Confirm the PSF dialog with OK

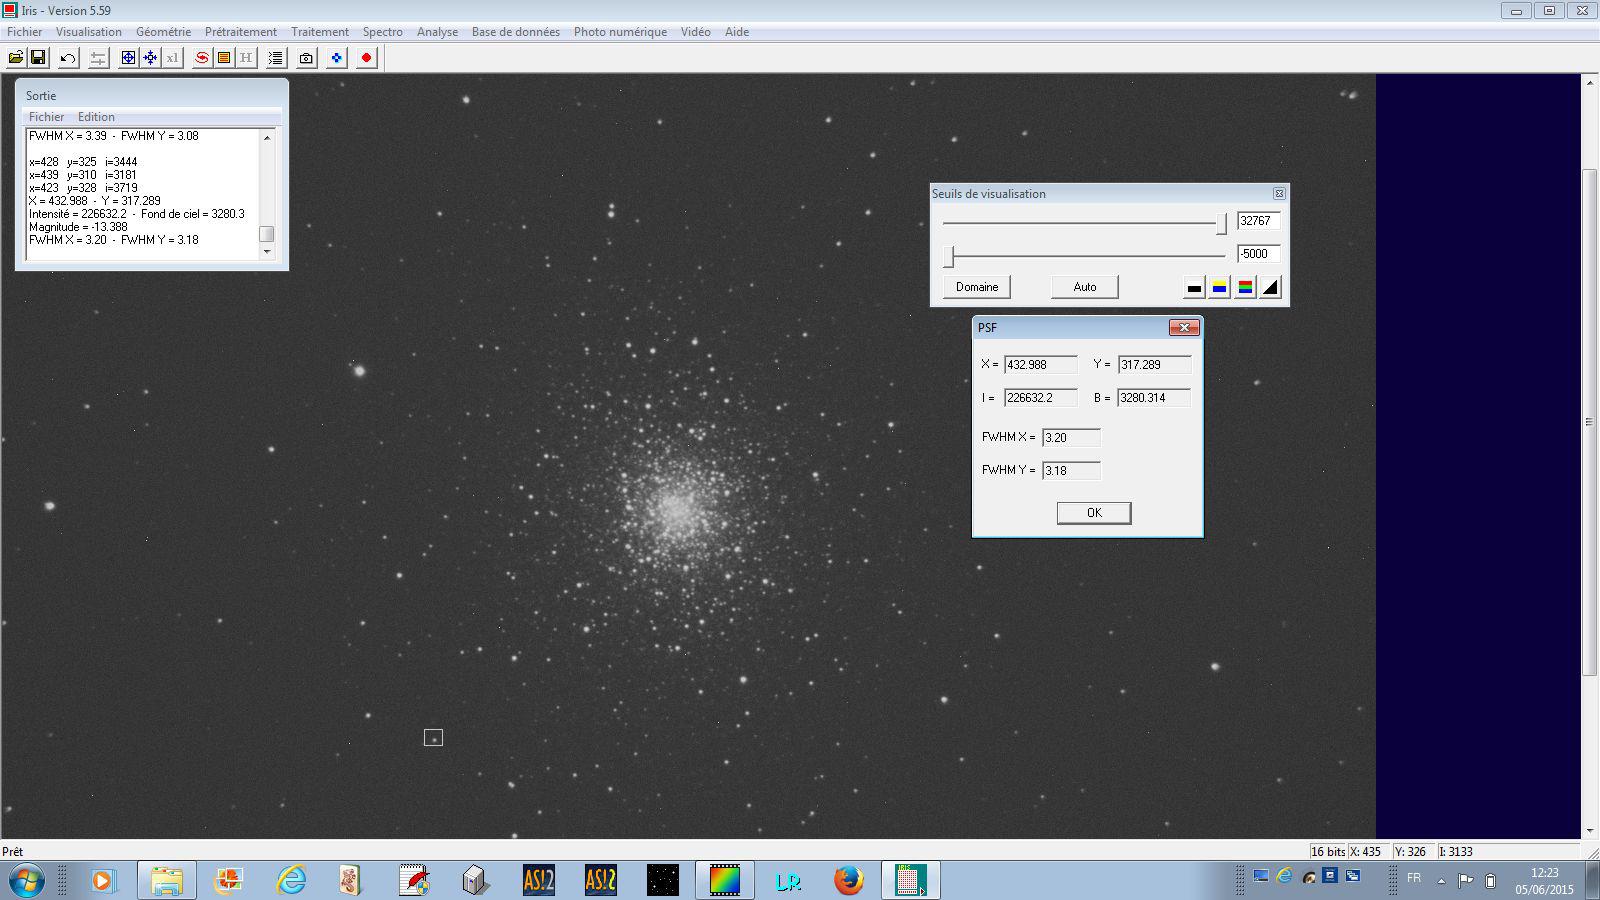(1094, 513)
